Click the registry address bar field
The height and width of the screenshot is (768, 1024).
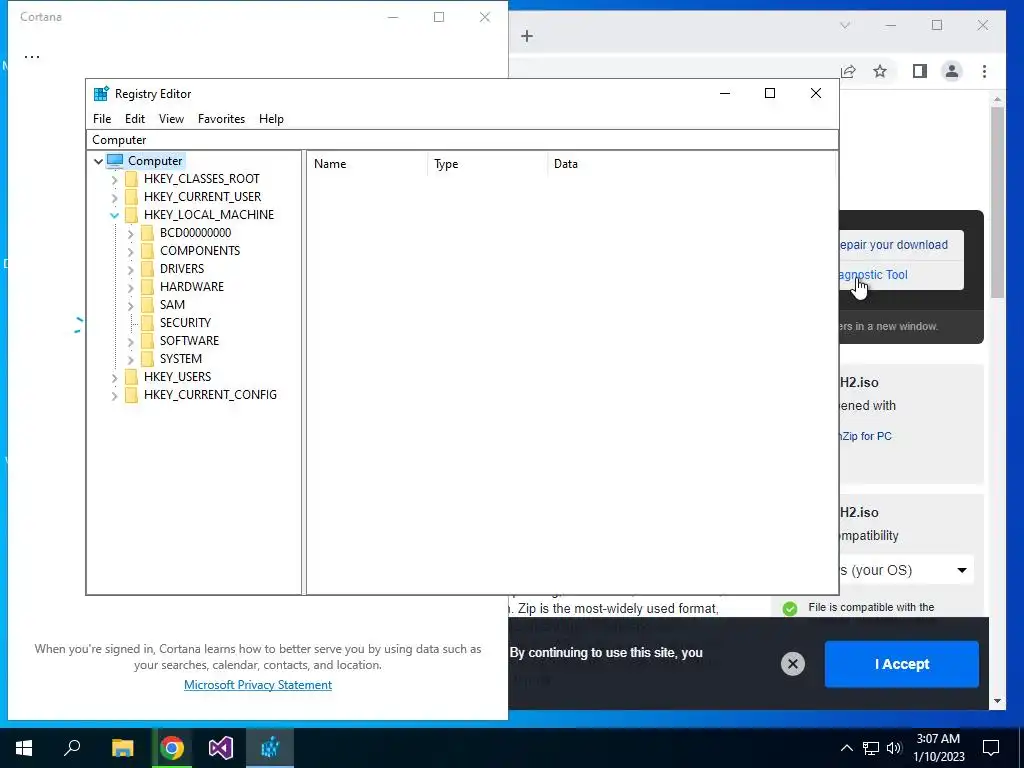pos(462,140)
